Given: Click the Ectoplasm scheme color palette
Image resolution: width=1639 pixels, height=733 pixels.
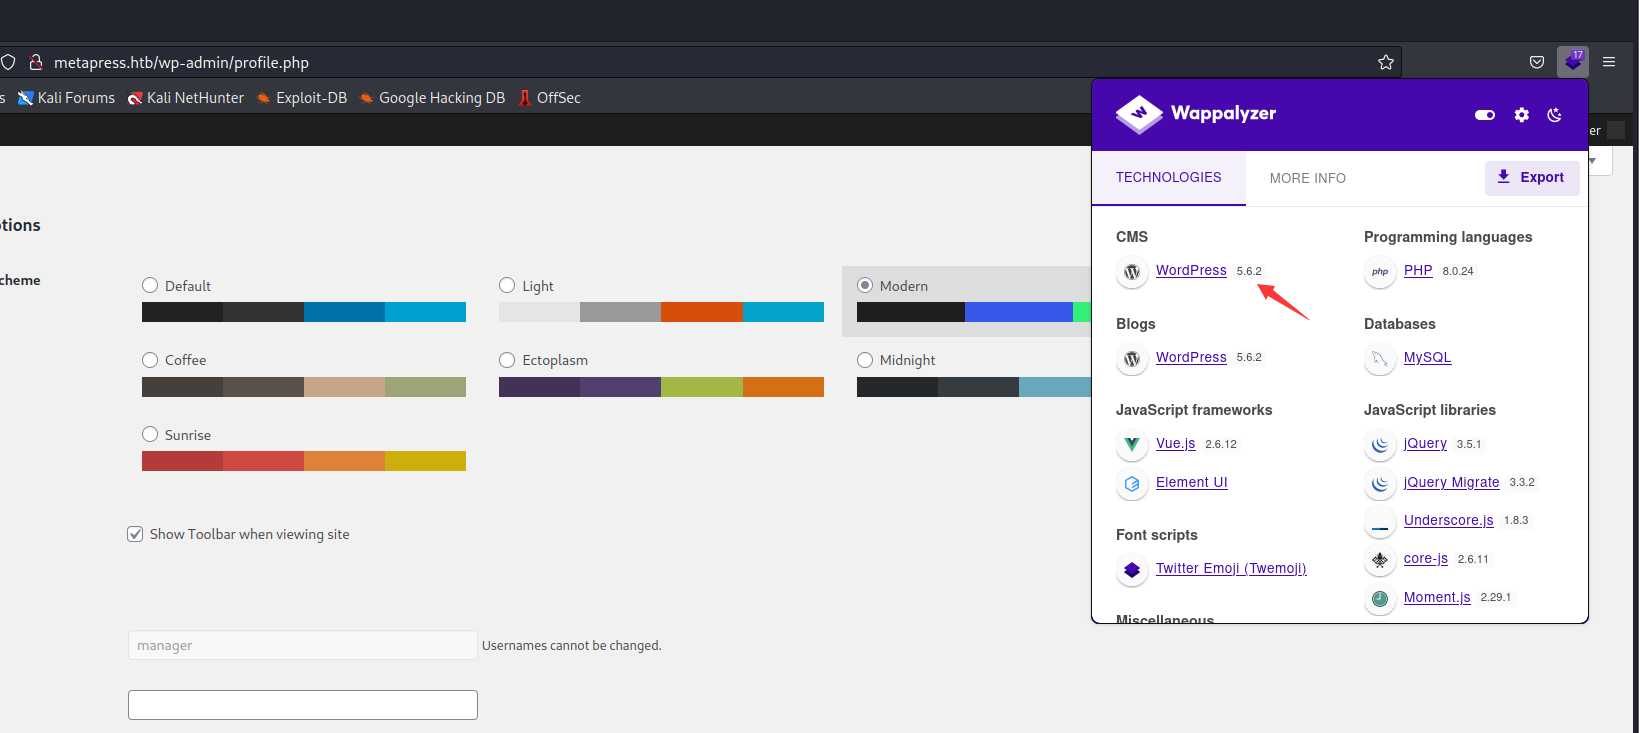Looking at the screenshot, I should pos(661,387).
